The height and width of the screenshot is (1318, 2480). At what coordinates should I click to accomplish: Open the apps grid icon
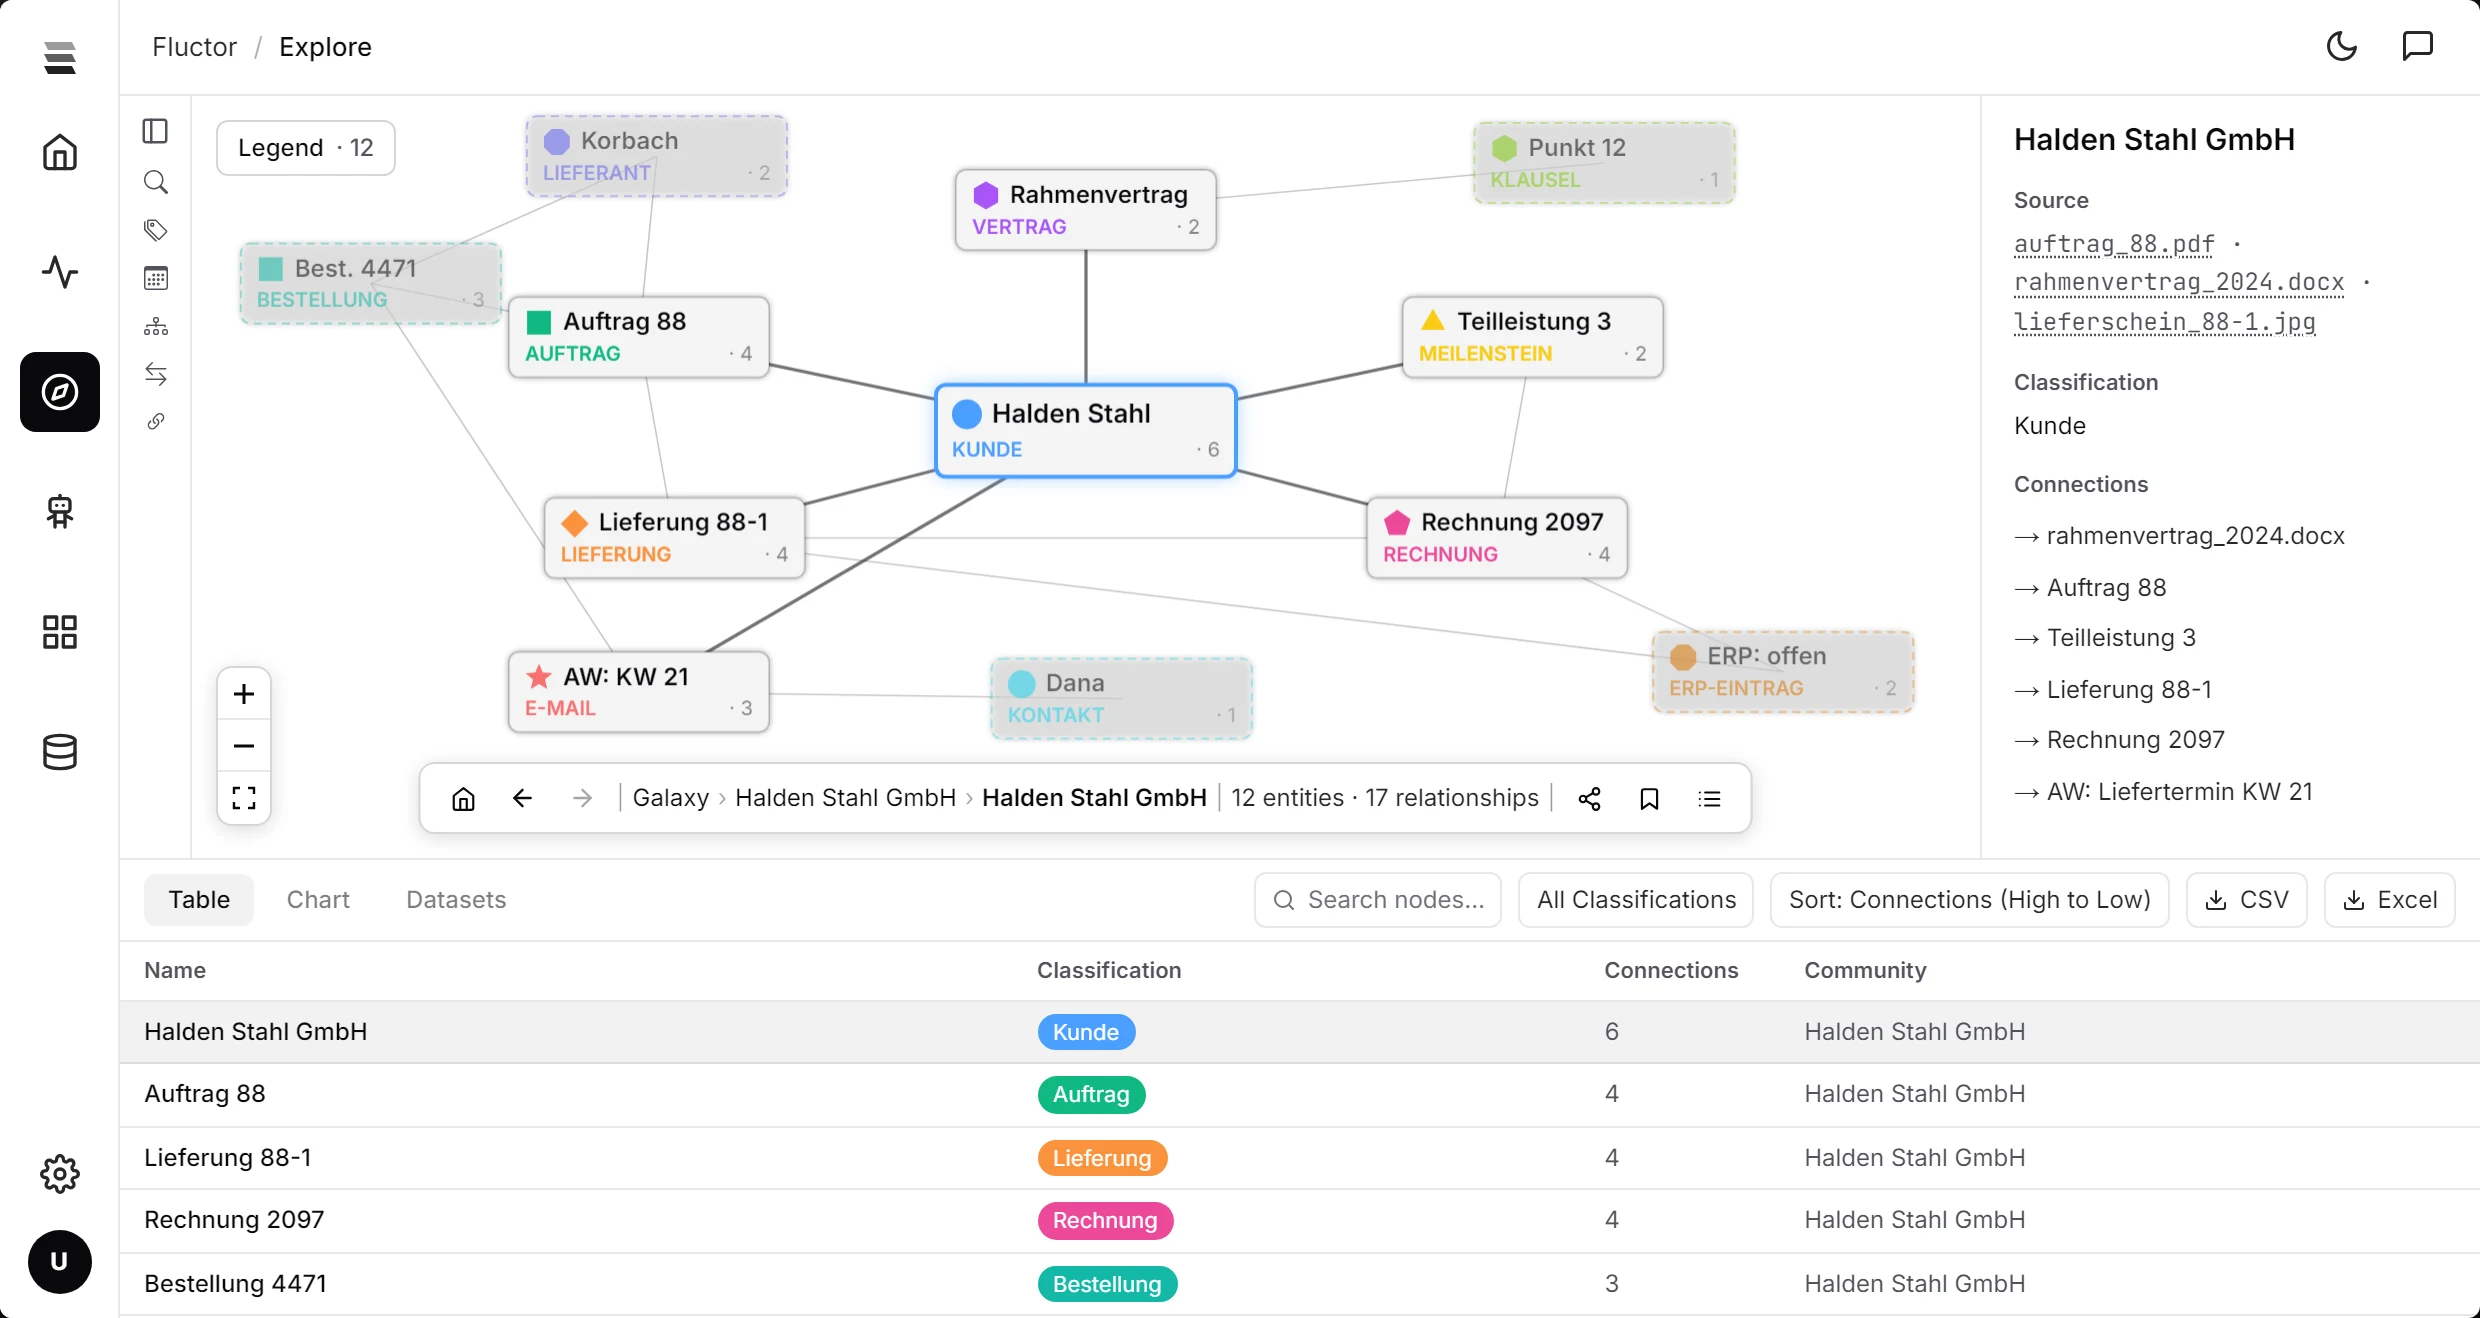click(60, 632)
